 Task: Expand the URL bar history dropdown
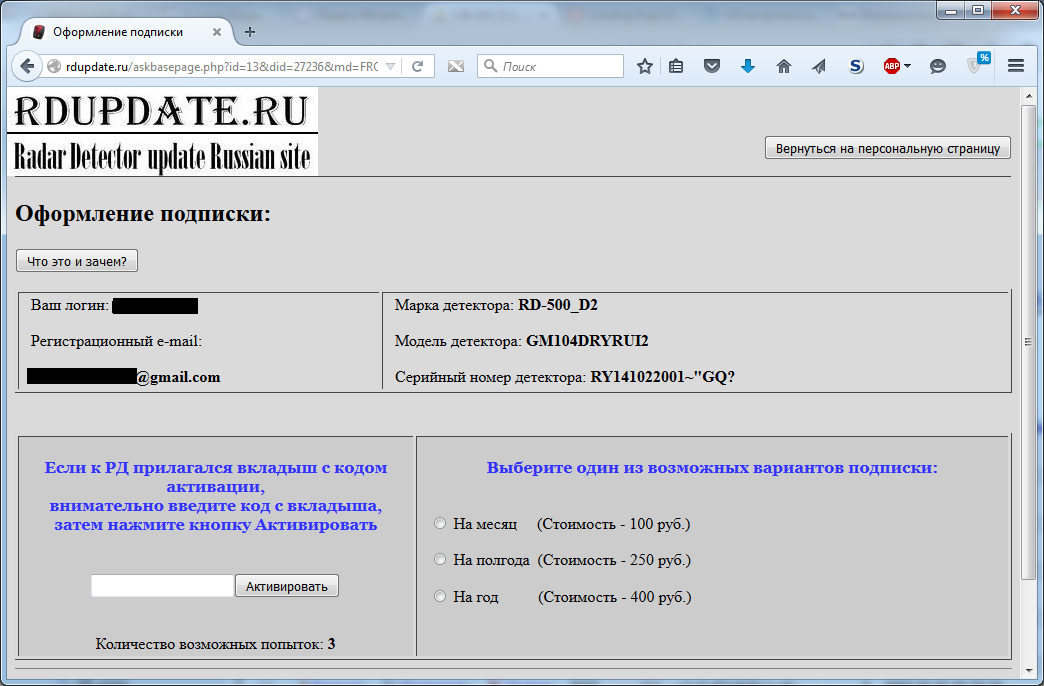[x=391, y=66]
